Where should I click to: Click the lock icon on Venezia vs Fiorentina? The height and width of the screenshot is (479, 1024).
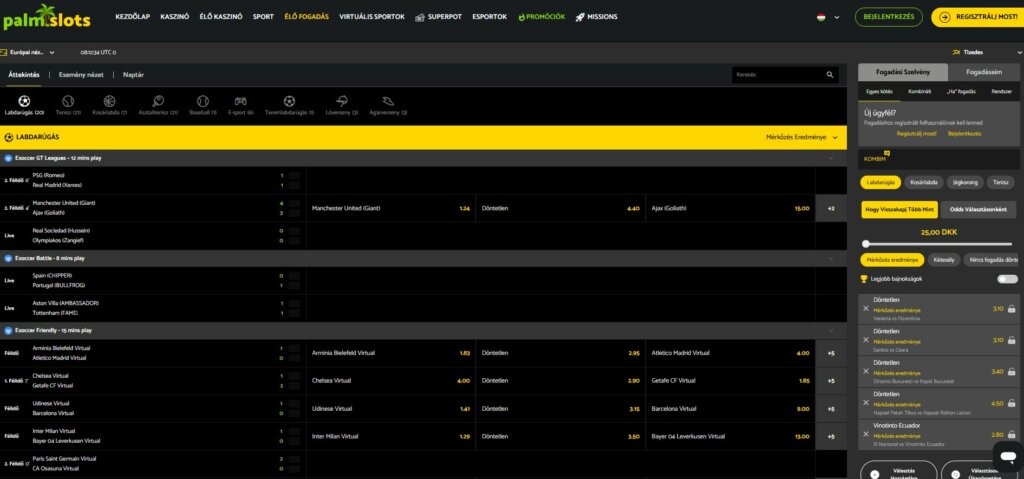[x=1012, y=308]
